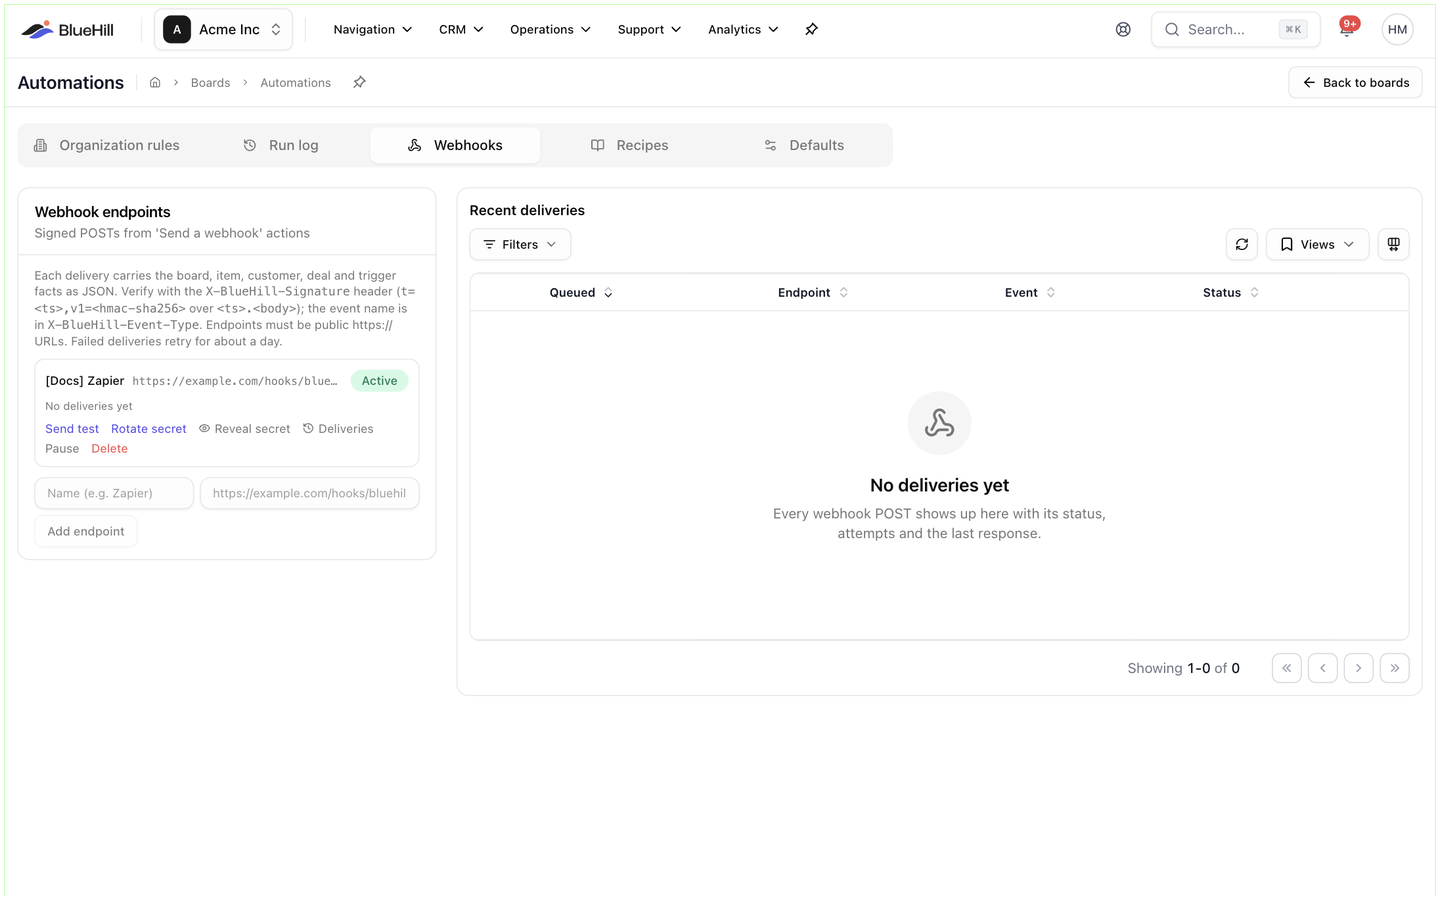Expand the Navigation menu

tap(372, 30)
